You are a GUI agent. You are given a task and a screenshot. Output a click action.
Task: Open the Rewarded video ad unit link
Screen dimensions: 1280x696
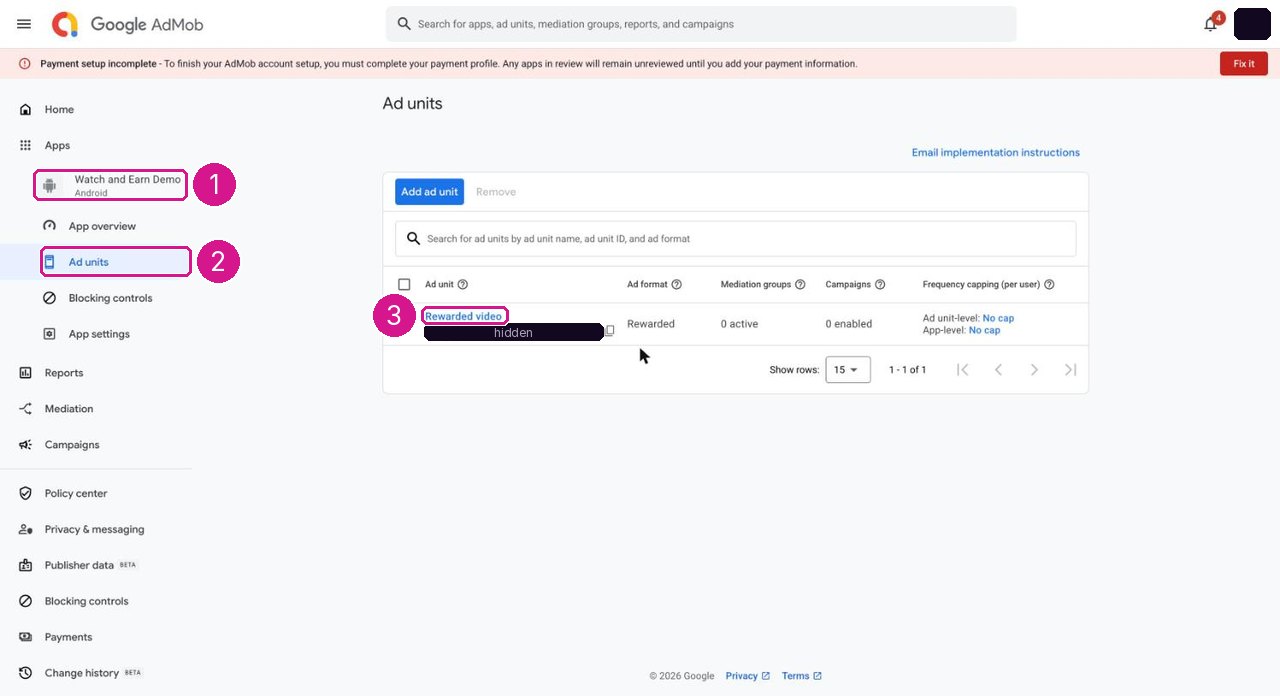click(x=464, y=317)
